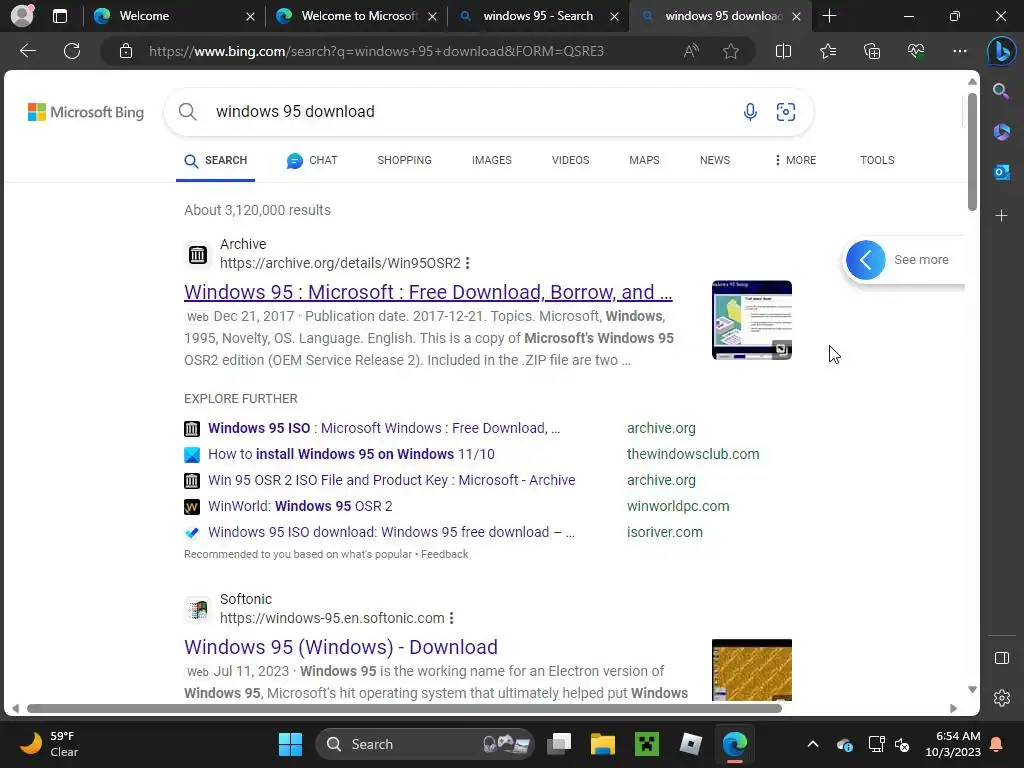View site information lock icon
The image size is (1024, 768).
[x=126, y=51]
